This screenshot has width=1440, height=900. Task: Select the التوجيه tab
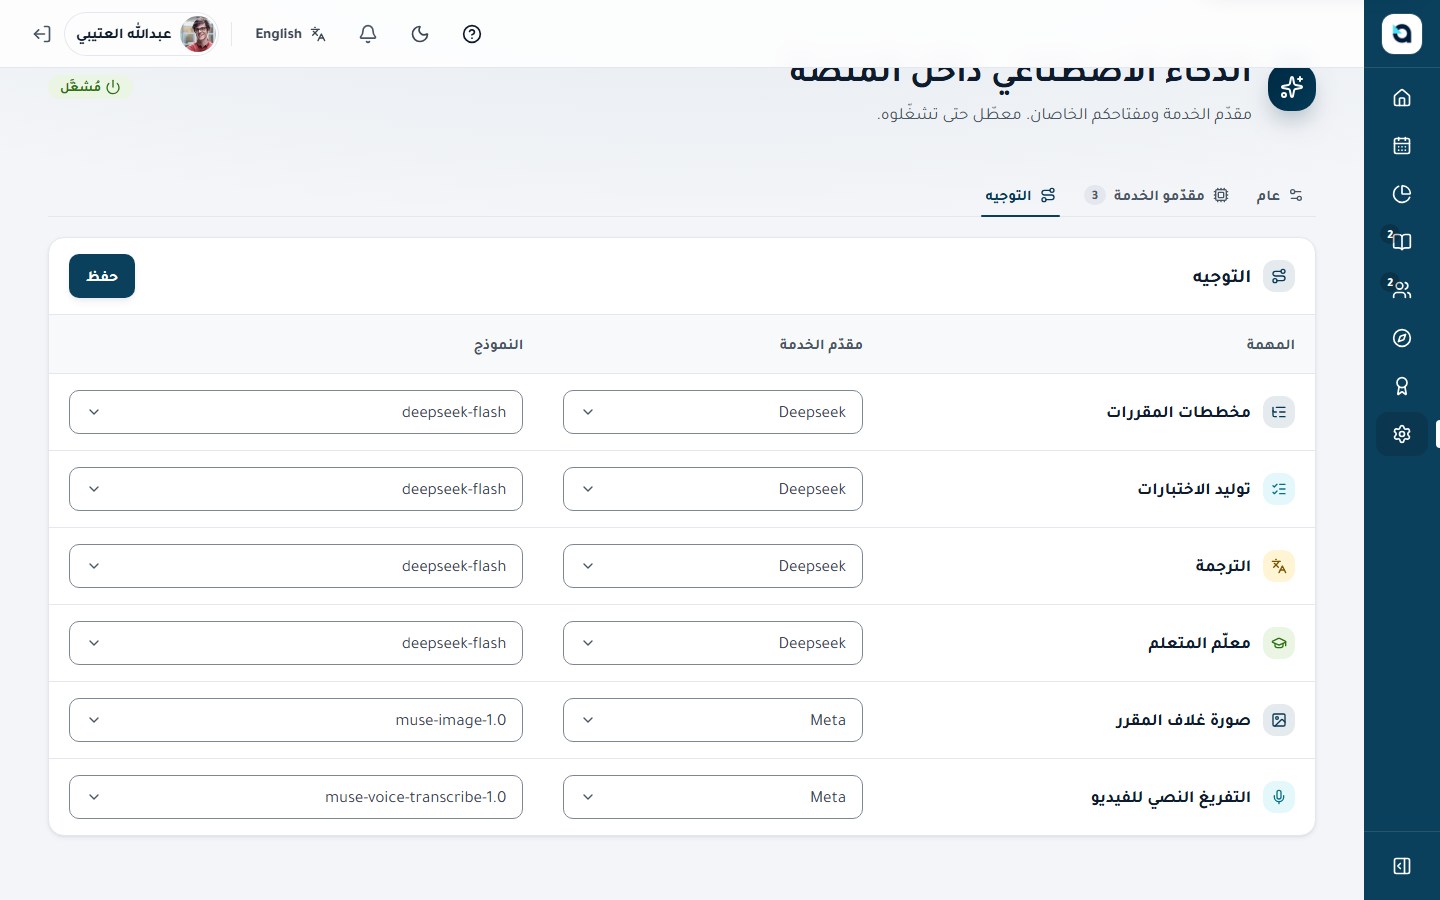click(x=1020, y=195)
